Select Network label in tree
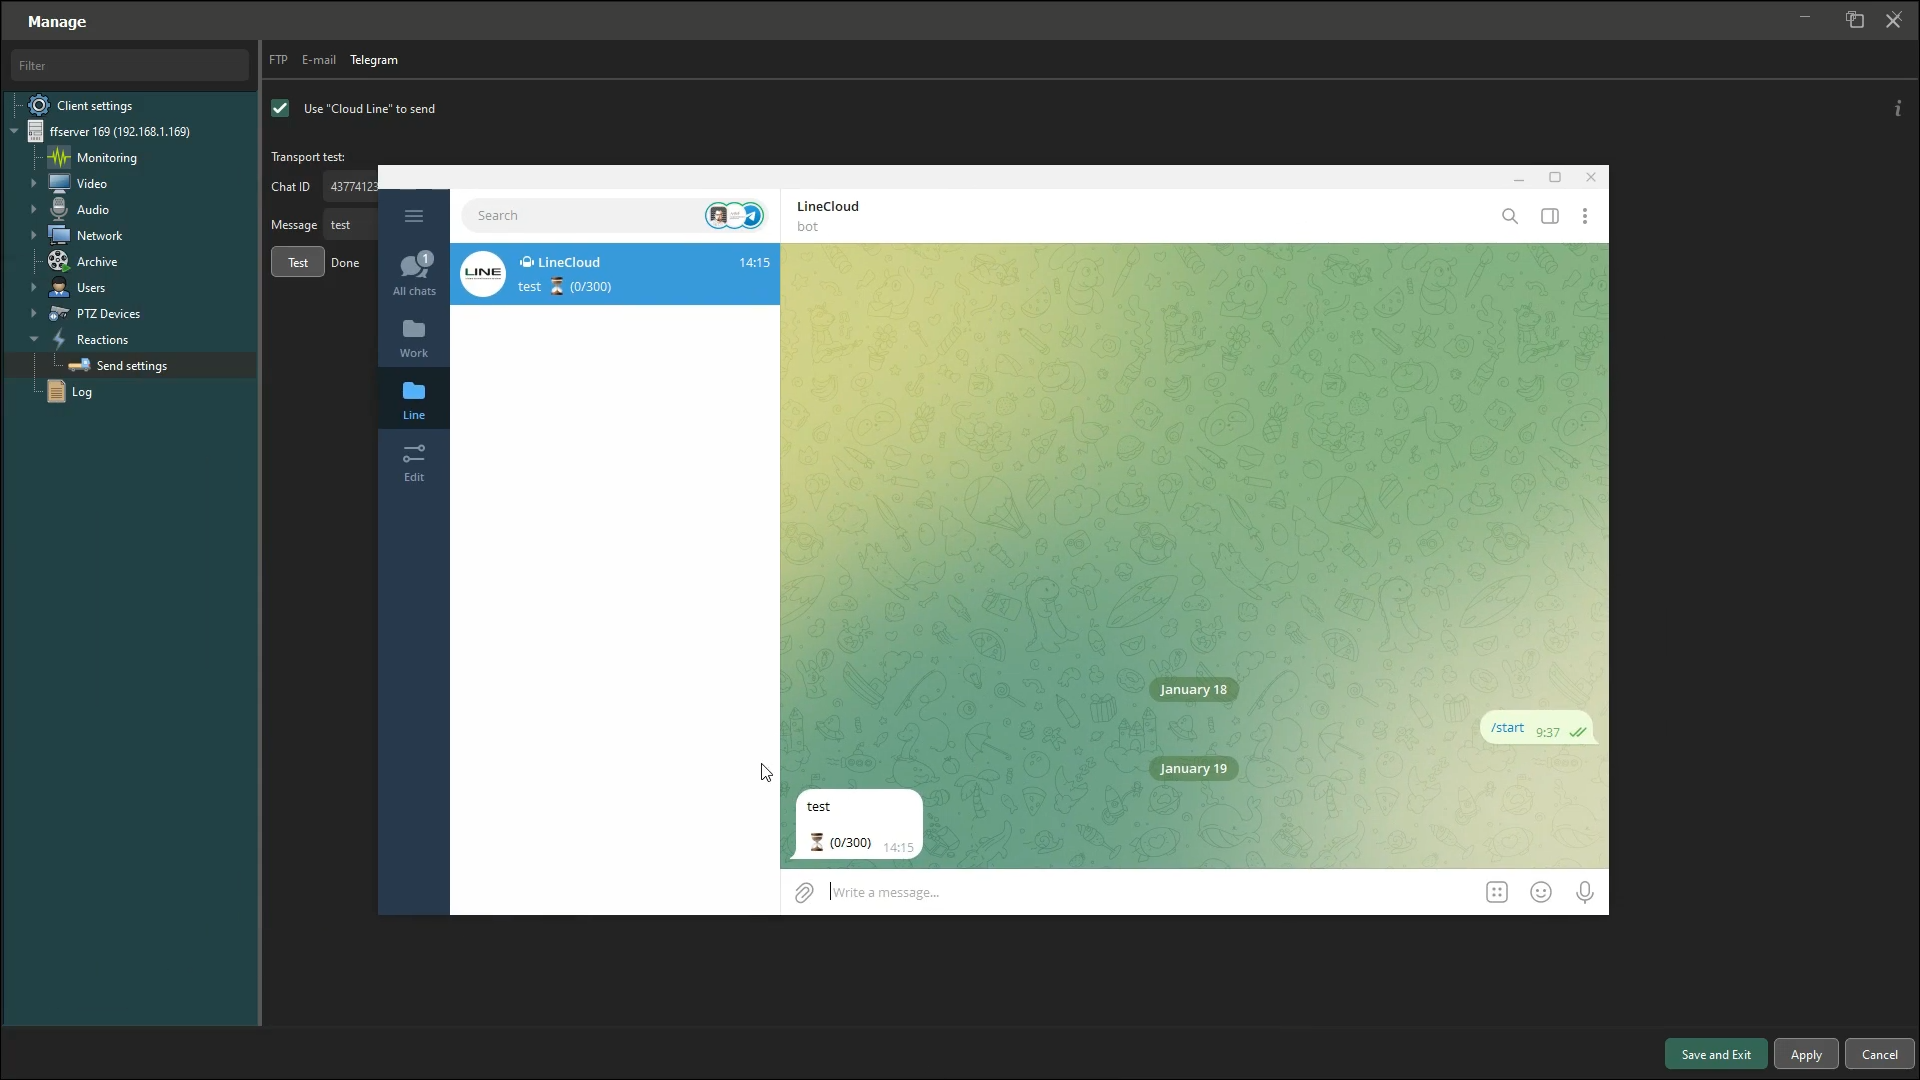Screen dimensions: 1920x1080 click(100, 235)
